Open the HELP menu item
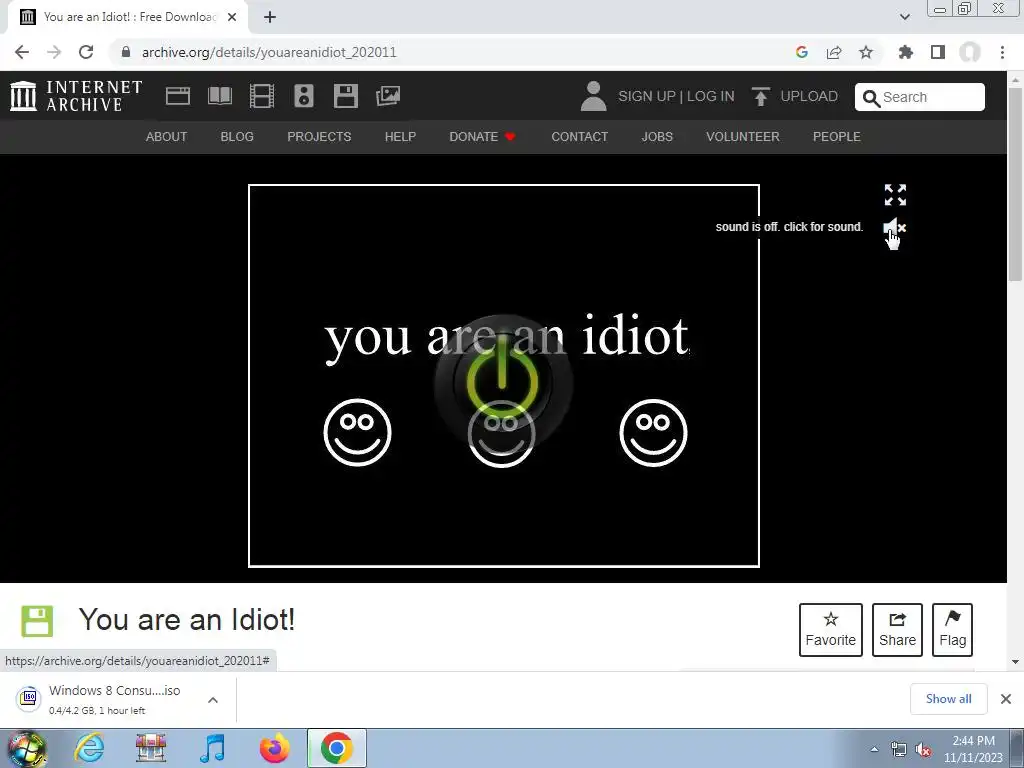1024x768 pixels. 400,136
